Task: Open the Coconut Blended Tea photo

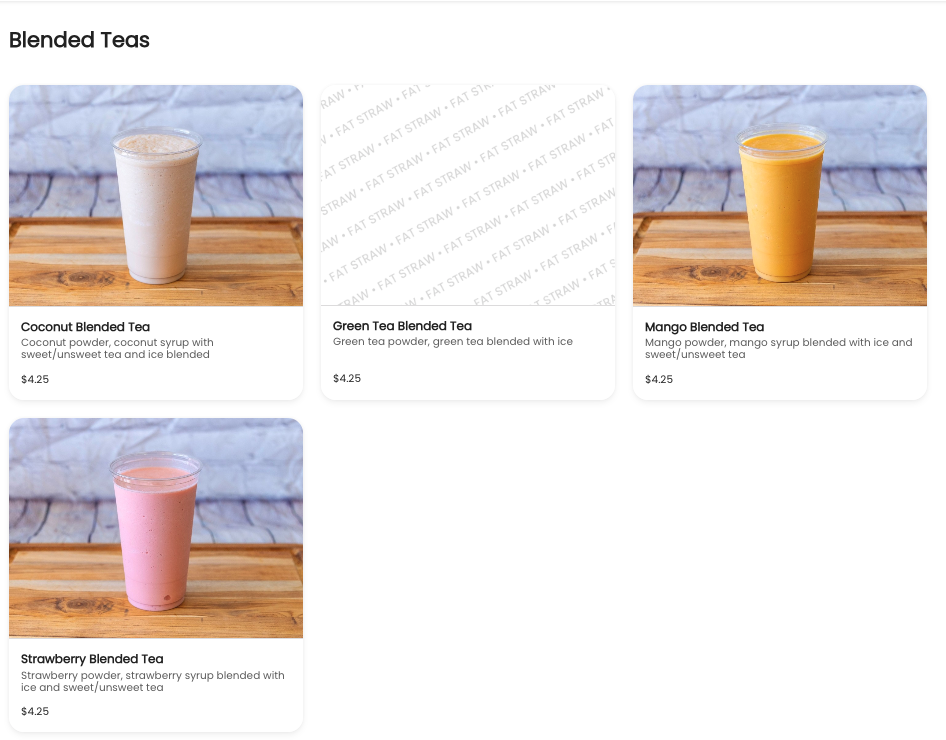Action: 156,195
